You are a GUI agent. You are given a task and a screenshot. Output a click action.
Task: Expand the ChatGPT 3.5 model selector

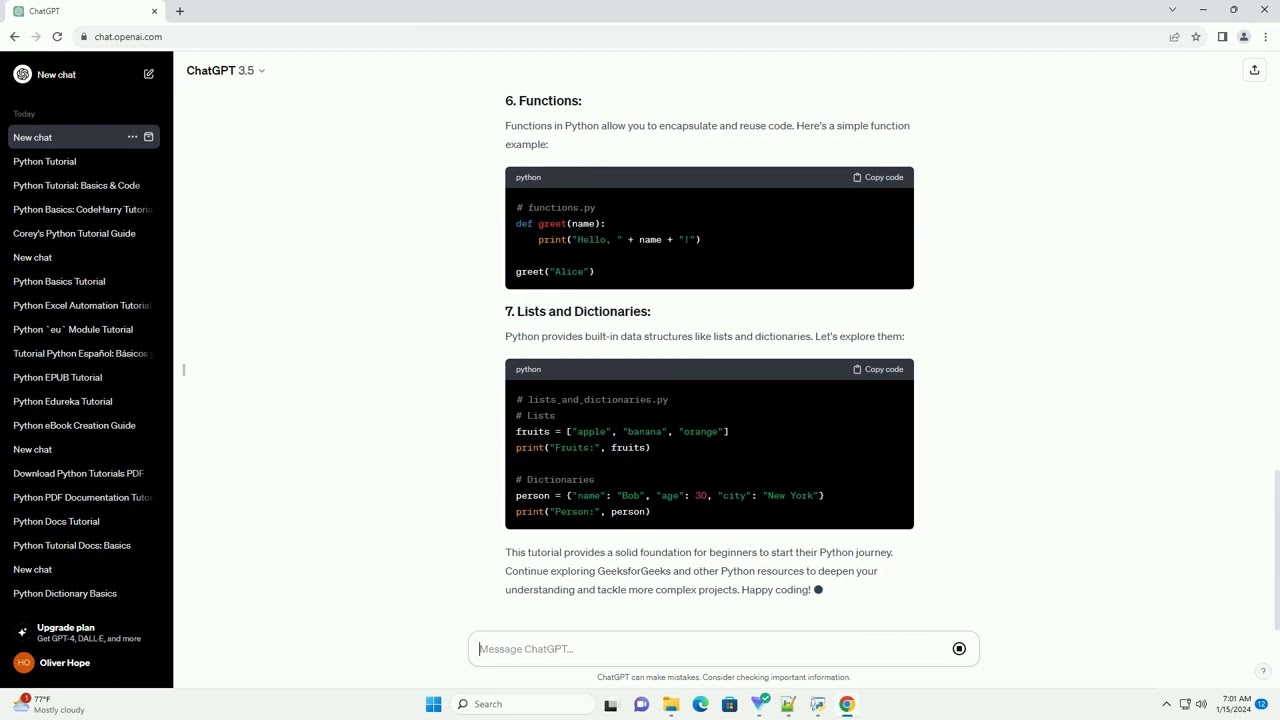(x=226, y=70)
